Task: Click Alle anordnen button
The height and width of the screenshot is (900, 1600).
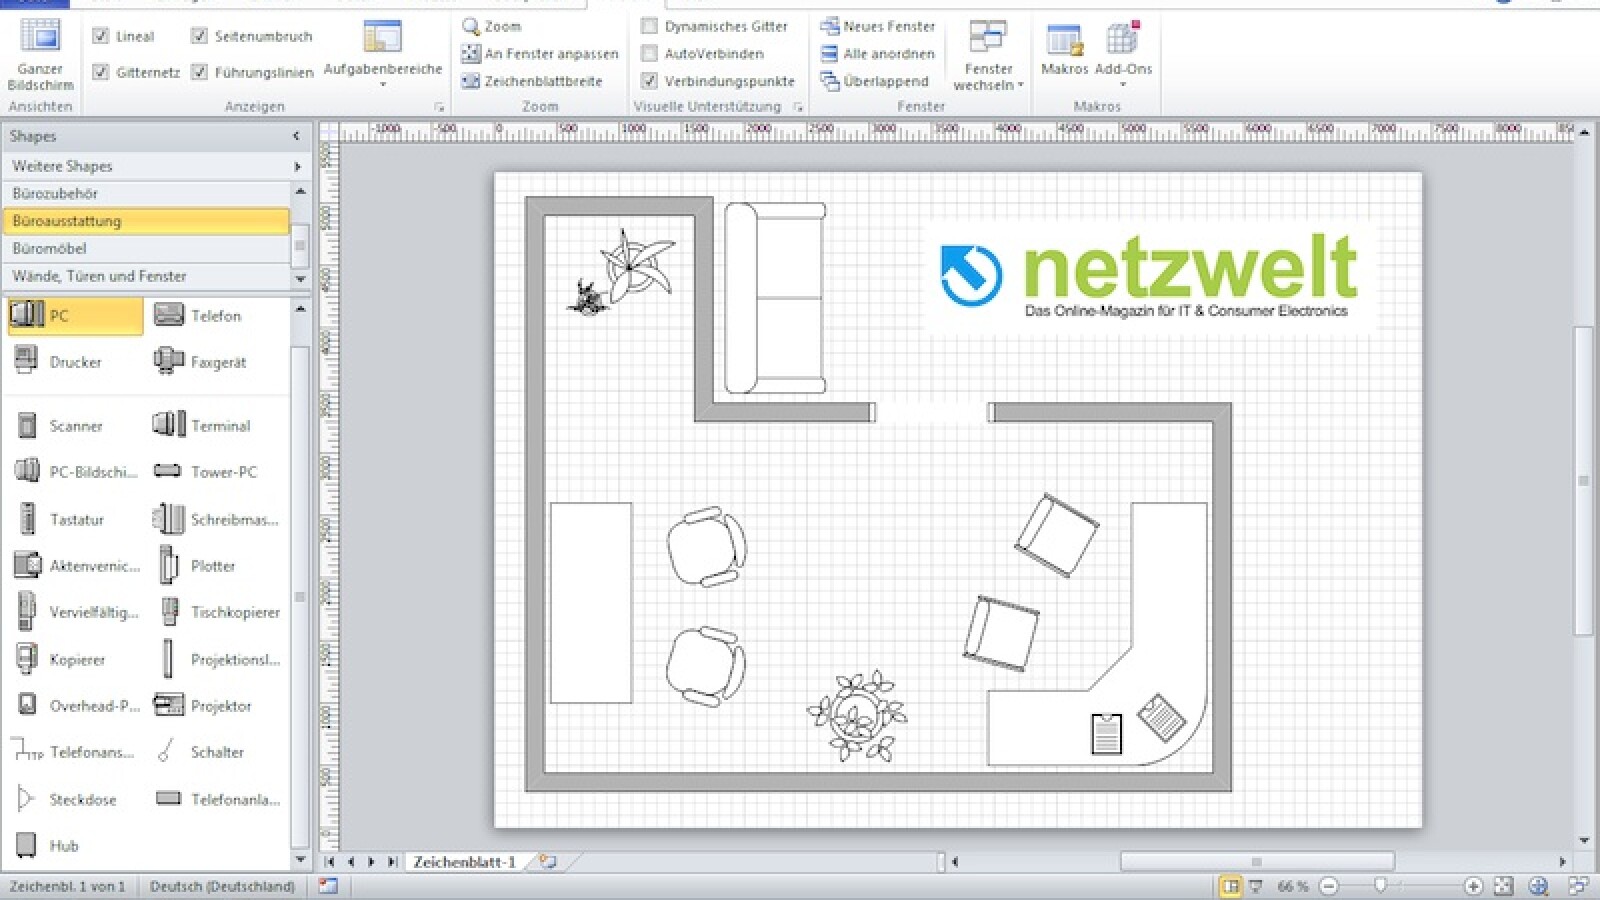Action: (878, 54)
